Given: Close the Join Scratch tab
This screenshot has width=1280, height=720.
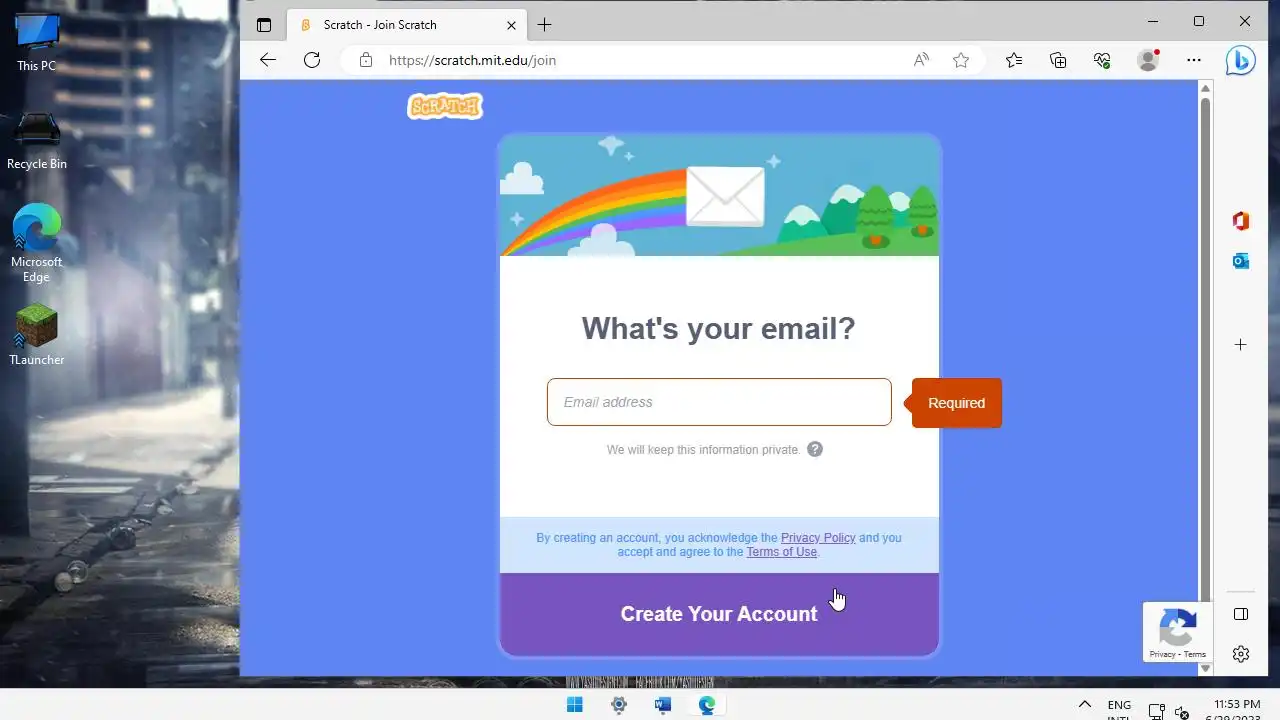Looking at the screenshot, I should [512, 25].
